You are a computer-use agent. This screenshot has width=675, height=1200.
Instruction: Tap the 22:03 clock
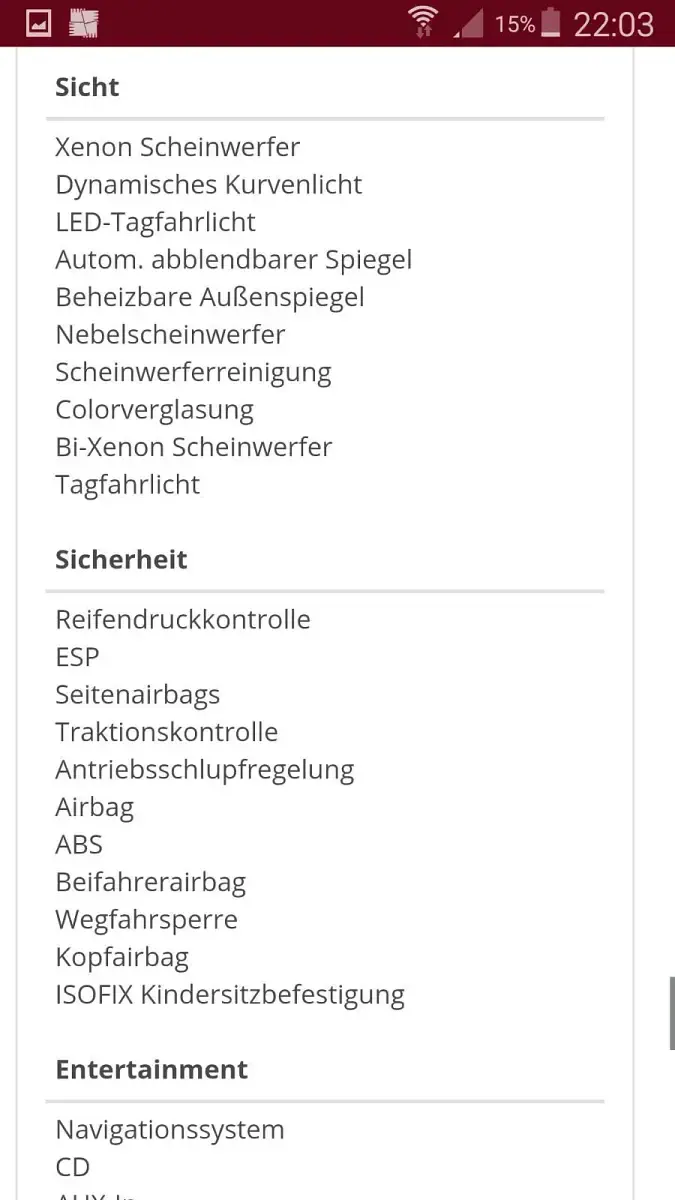[x=613, y=24]
